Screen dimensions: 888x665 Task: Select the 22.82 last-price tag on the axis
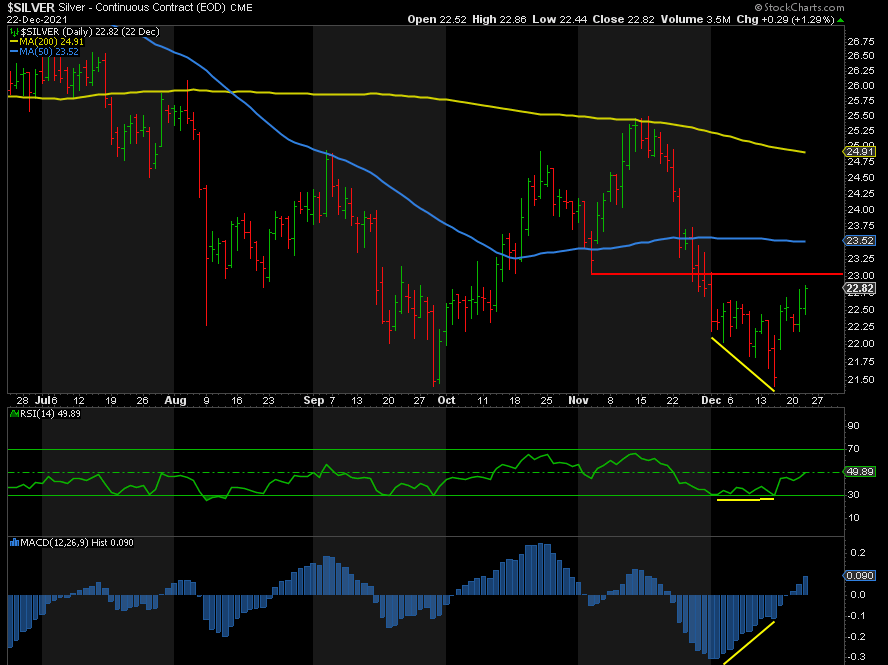coord(860,289)
